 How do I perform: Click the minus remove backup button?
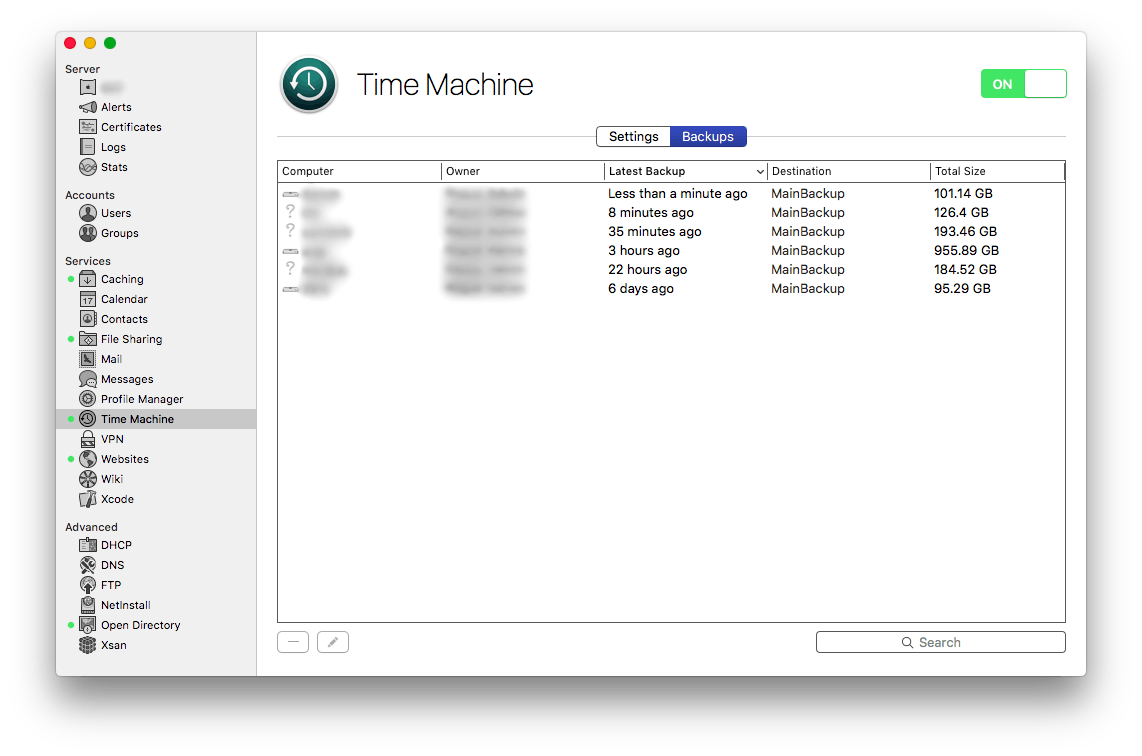pyautogui.click(x=293, y=642)
